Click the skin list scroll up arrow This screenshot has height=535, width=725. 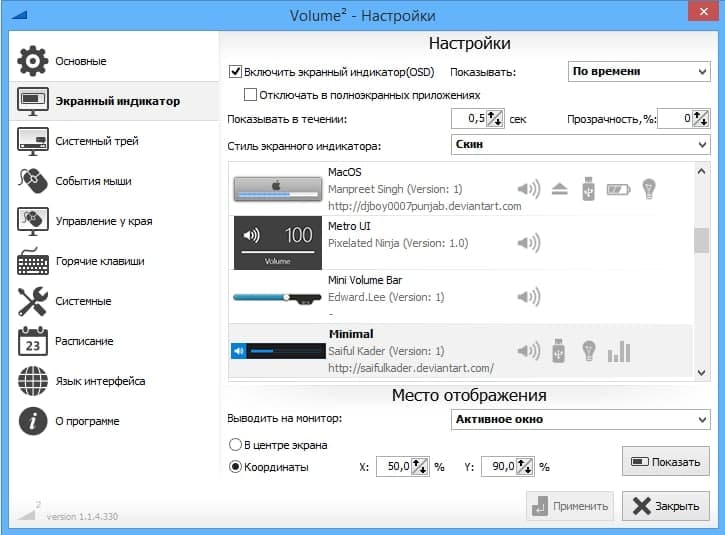pos(701,171)
